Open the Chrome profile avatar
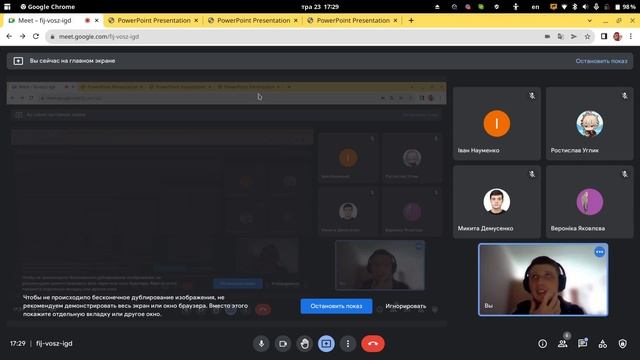The image size is (640, 360). pos(617,37)
